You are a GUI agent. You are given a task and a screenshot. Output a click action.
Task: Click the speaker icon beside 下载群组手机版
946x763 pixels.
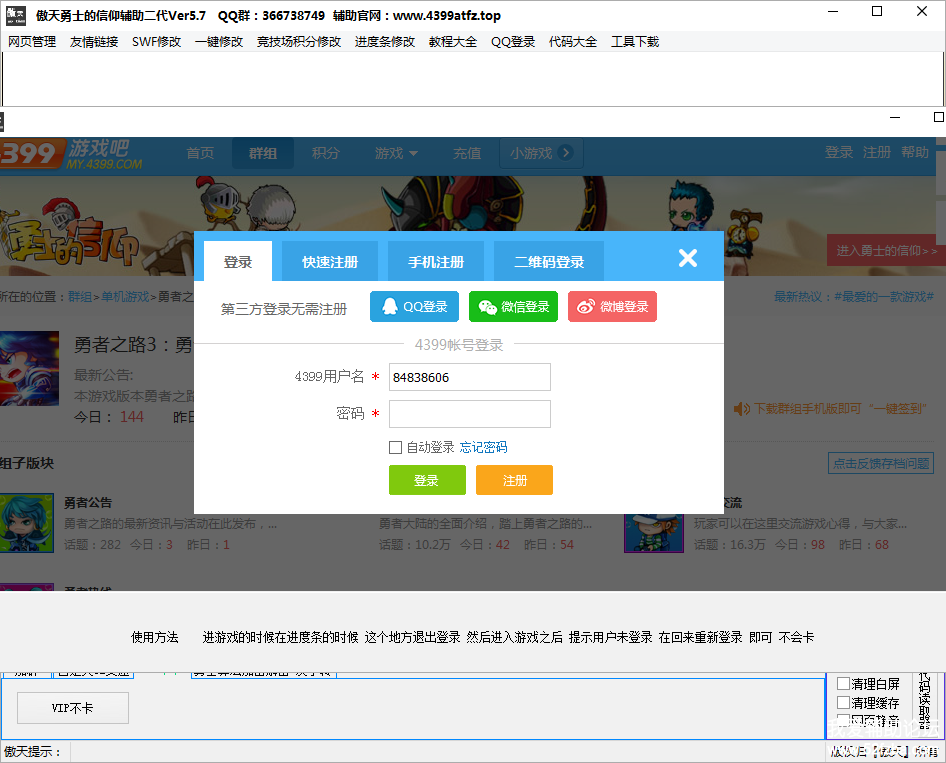click(x=741, y=409)
